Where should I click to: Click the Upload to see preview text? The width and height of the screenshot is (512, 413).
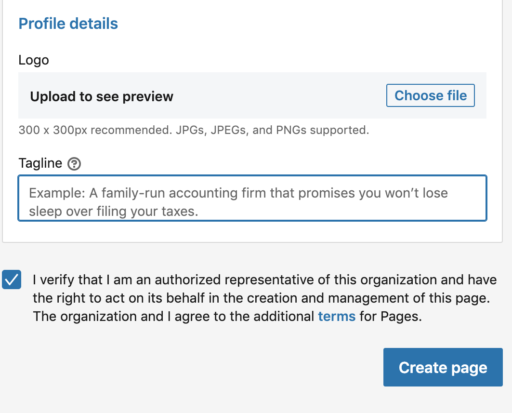pos(102,96)
